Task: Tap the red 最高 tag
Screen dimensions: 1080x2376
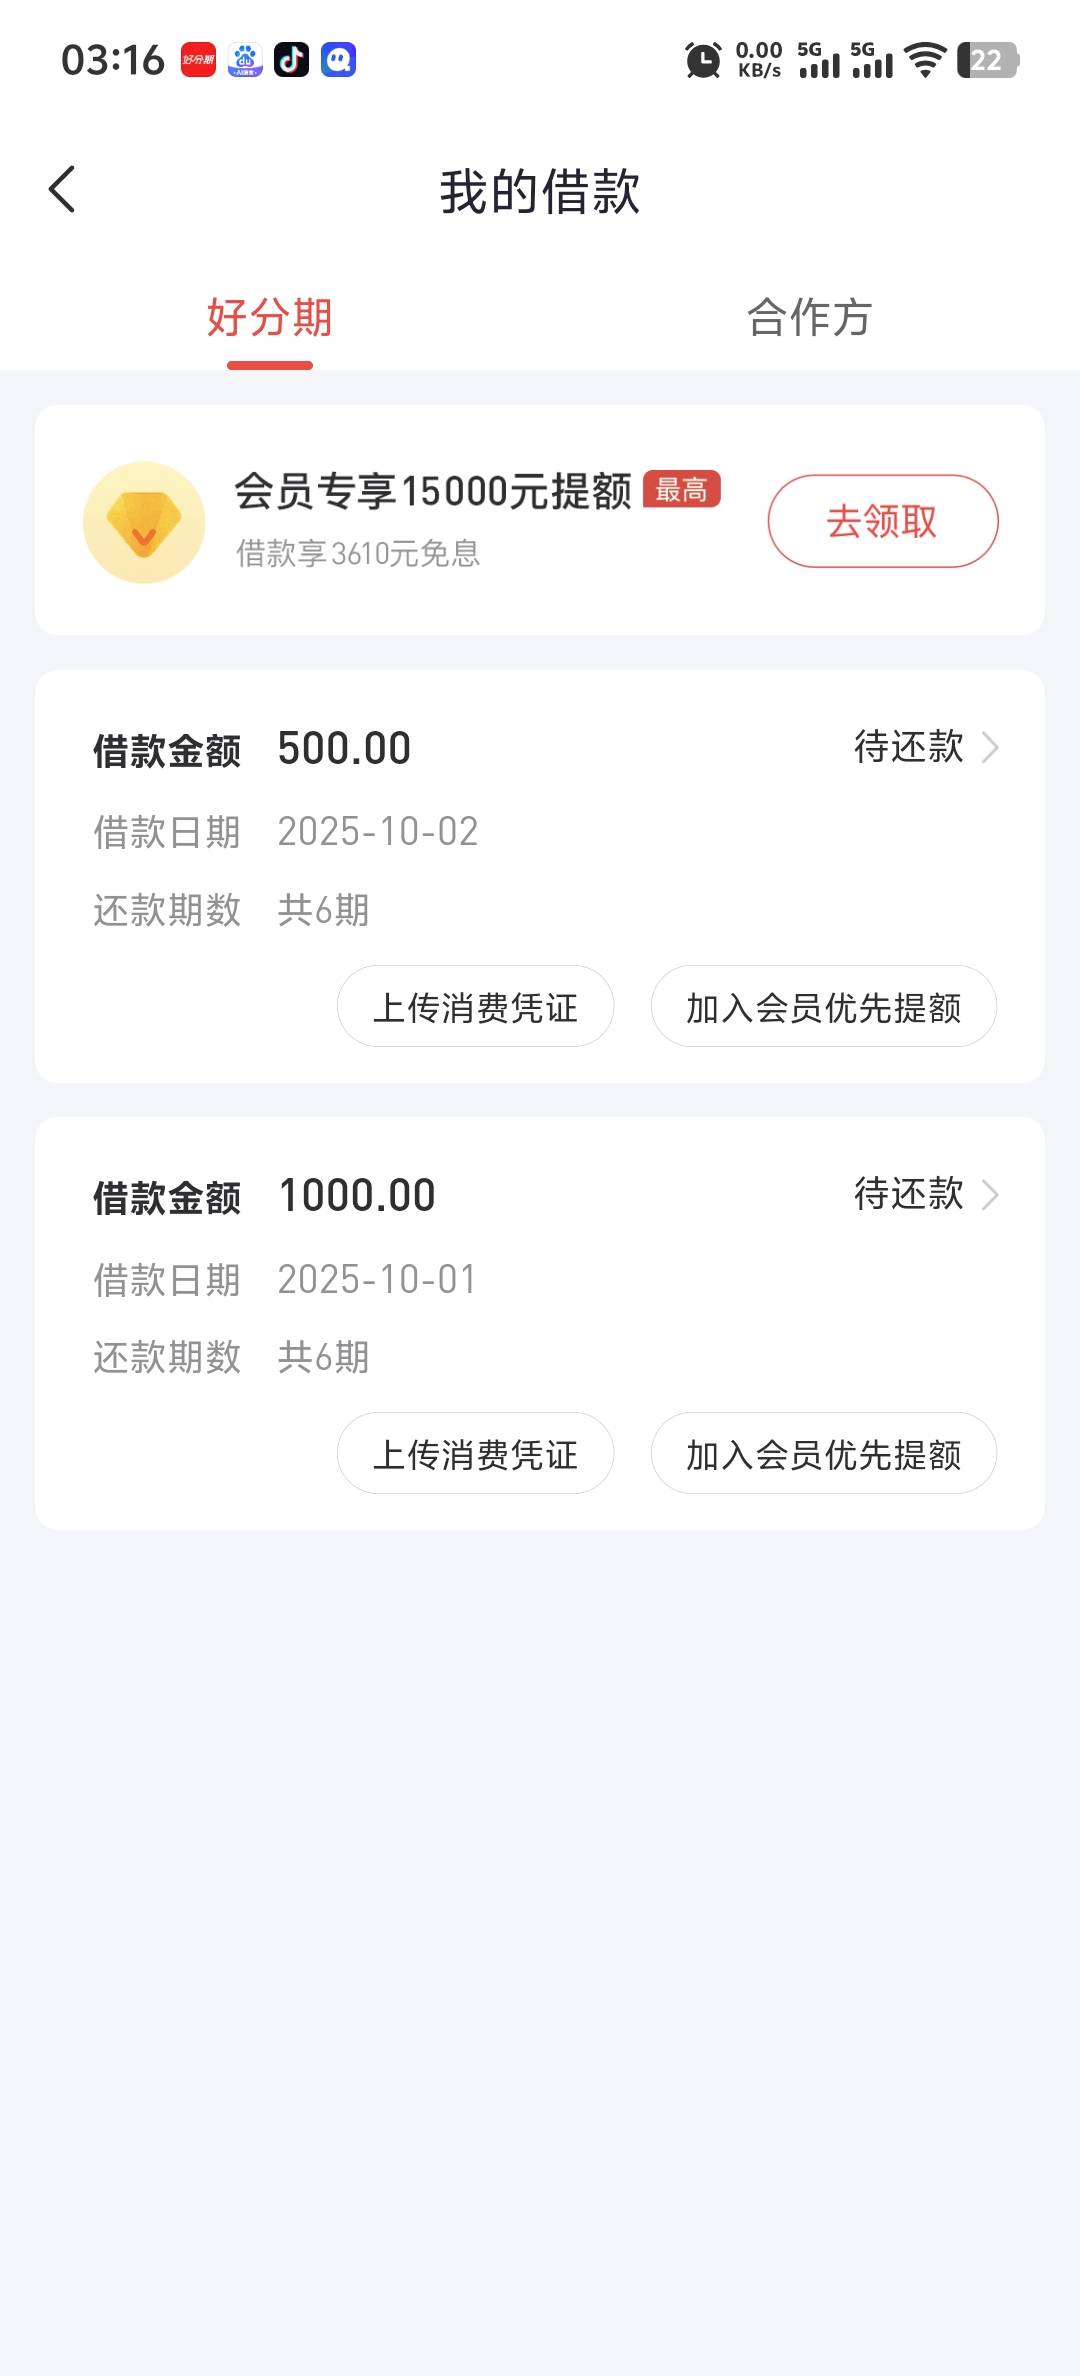Action: point(681,489)
